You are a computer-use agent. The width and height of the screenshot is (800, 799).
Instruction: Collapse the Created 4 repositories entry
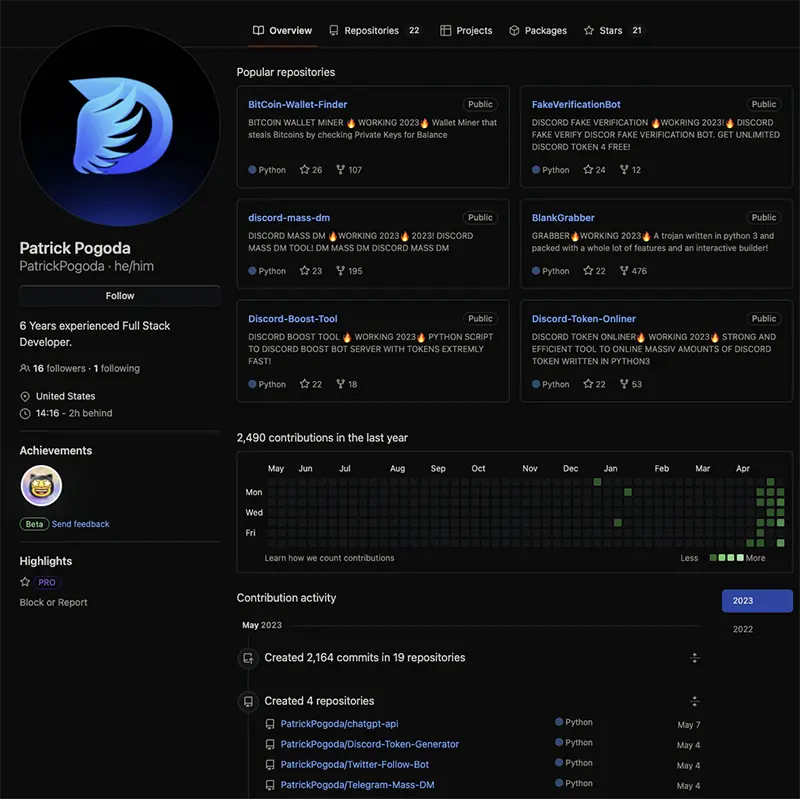coord(694,701)
